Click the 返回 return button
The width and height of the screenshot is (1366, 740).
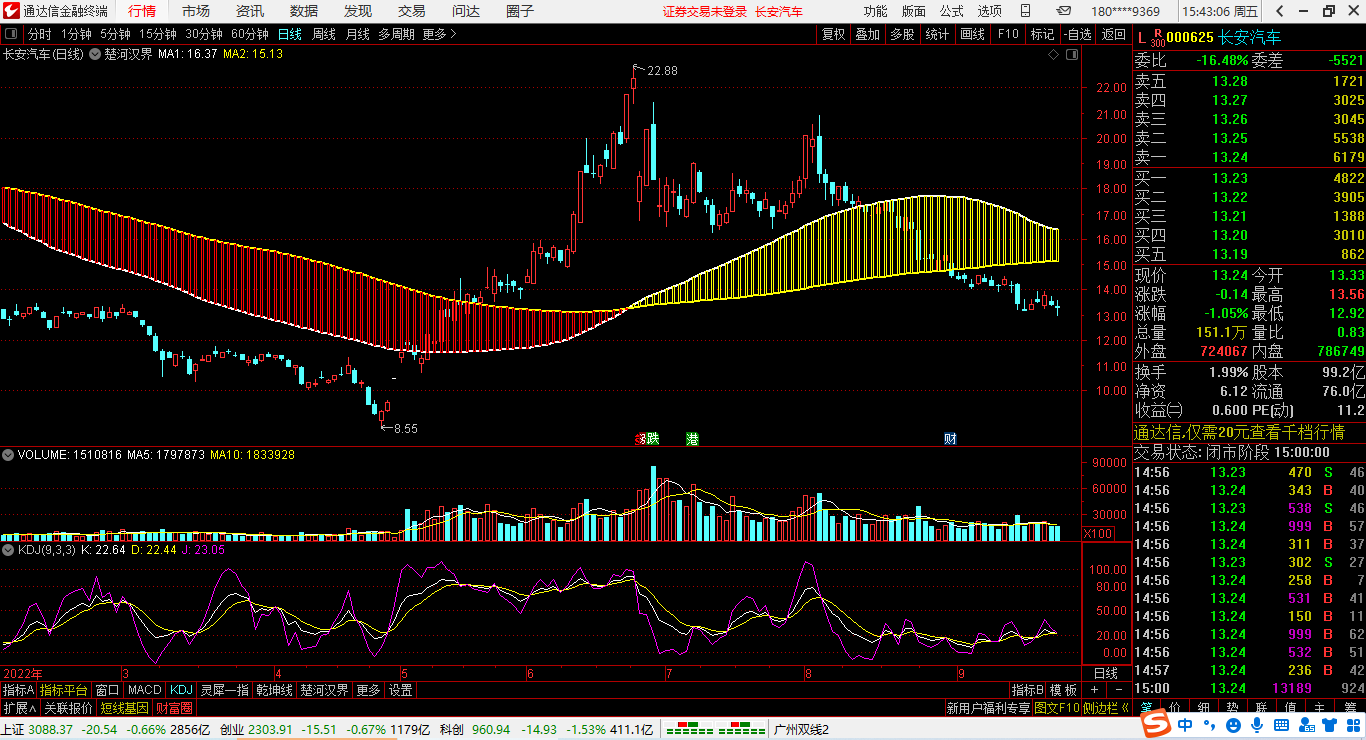[1113, 34]
